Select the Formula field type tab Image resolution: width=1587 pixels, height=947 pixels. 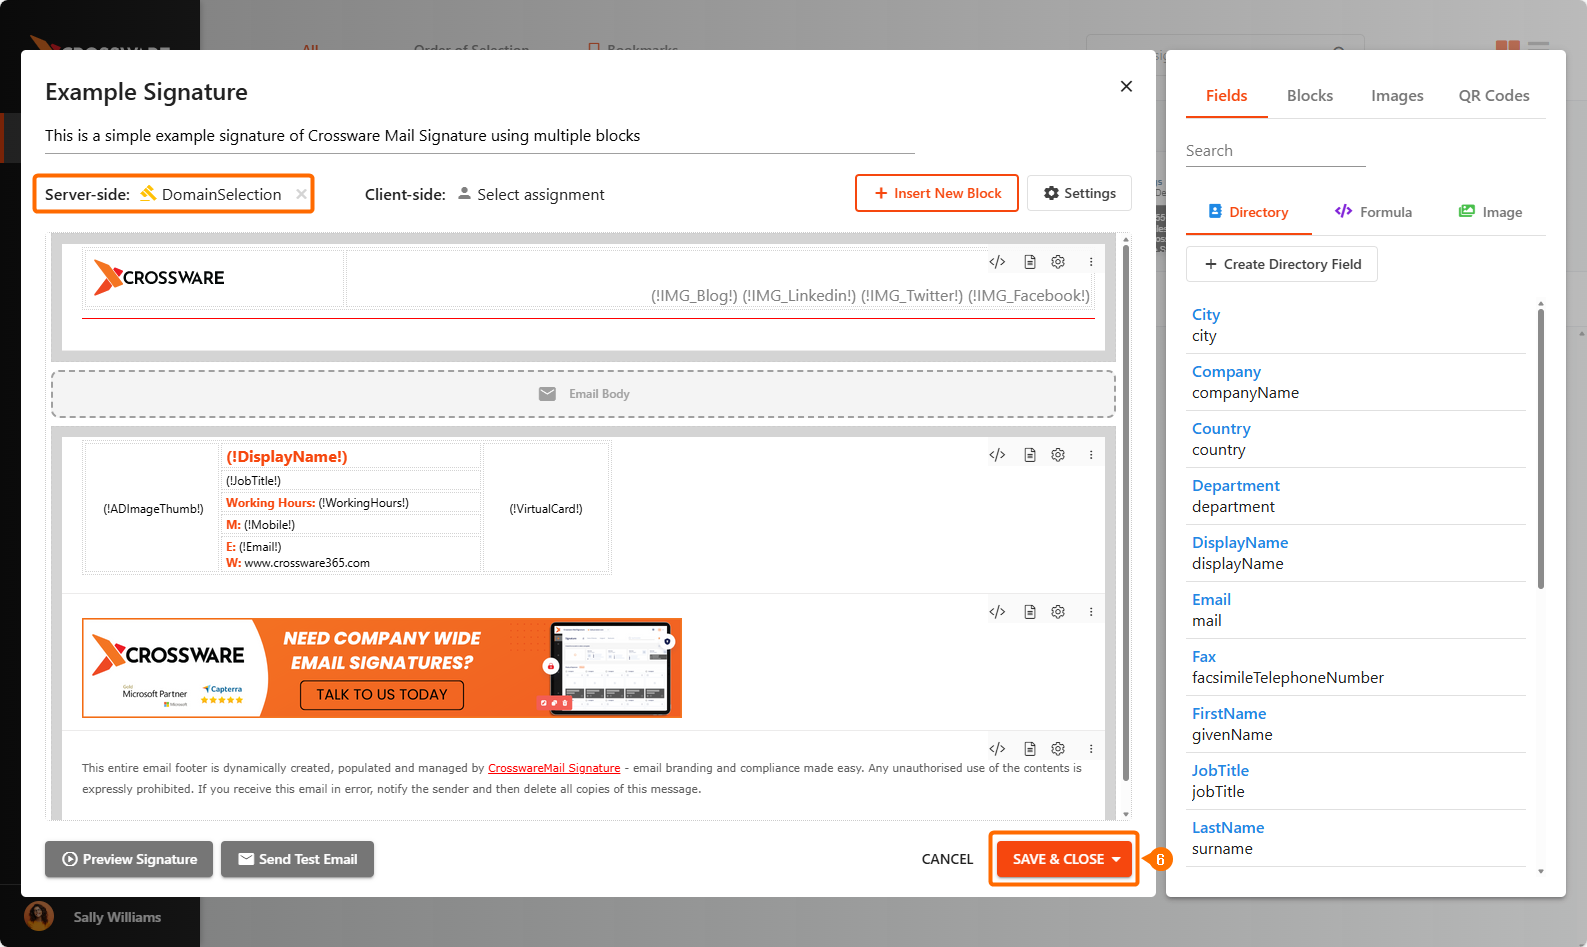pos(1373,212)
